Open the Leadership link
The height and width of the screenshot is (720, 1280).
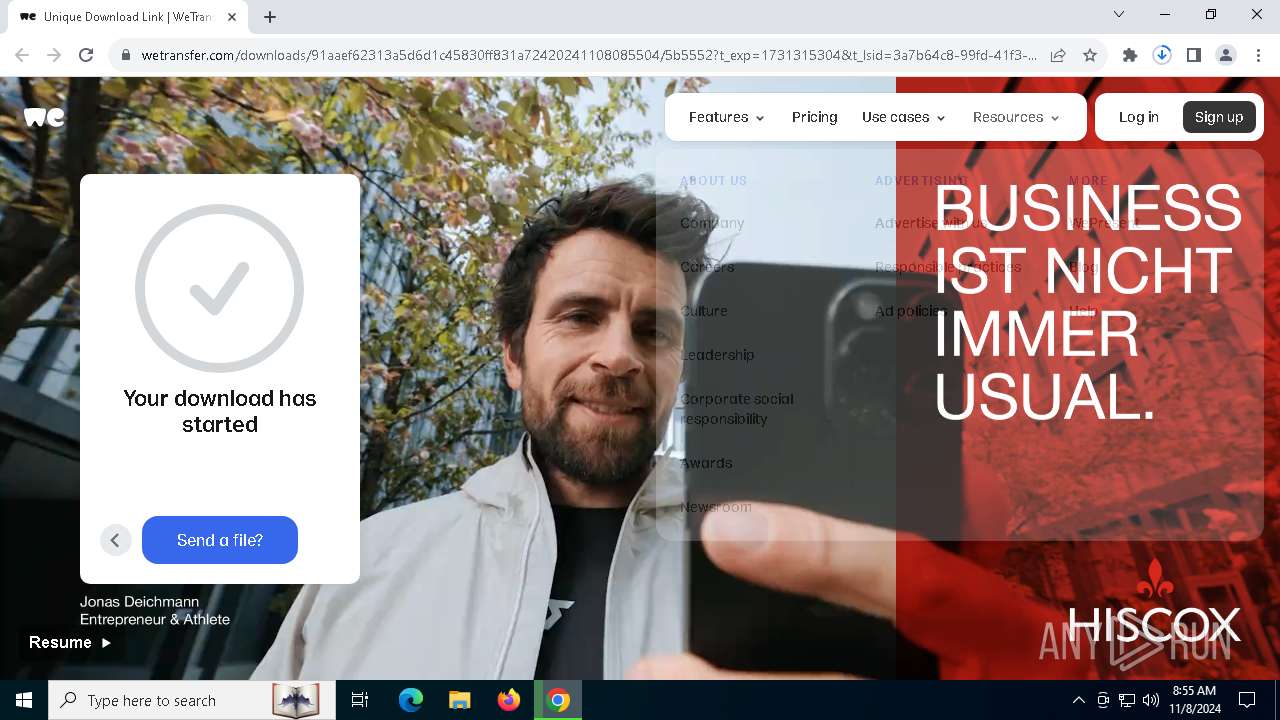click(717, 355)
